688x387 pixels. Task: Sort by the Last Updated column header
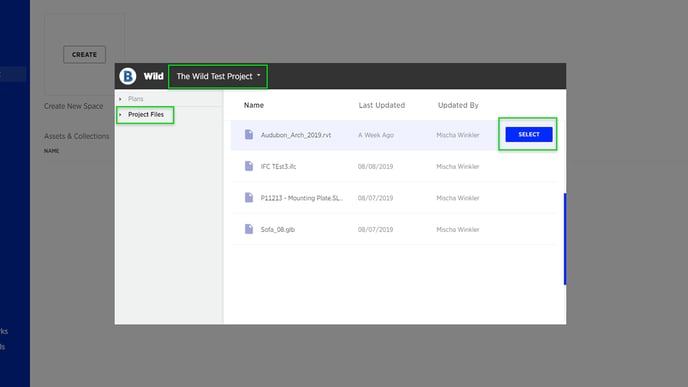(382, 105)
